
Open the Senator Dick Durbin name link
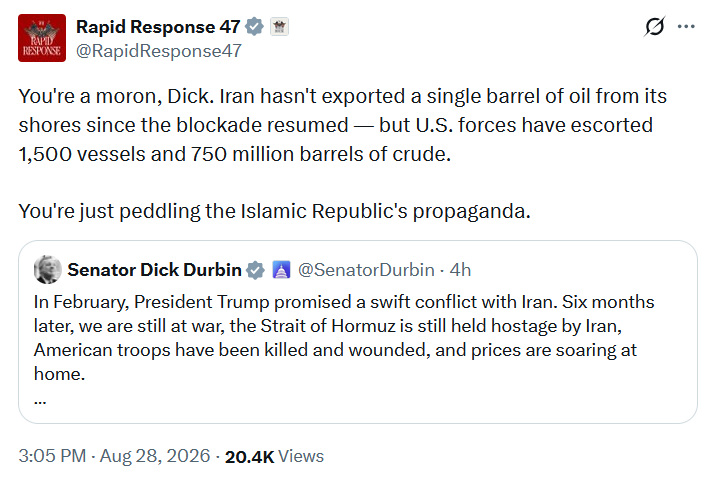point(154,270)
